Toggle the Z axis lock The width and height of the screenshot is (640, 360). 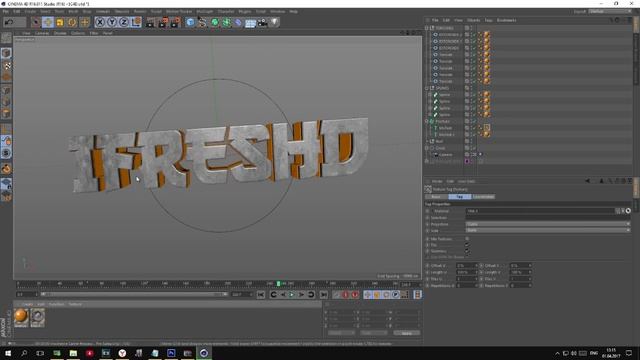[124, 22]
